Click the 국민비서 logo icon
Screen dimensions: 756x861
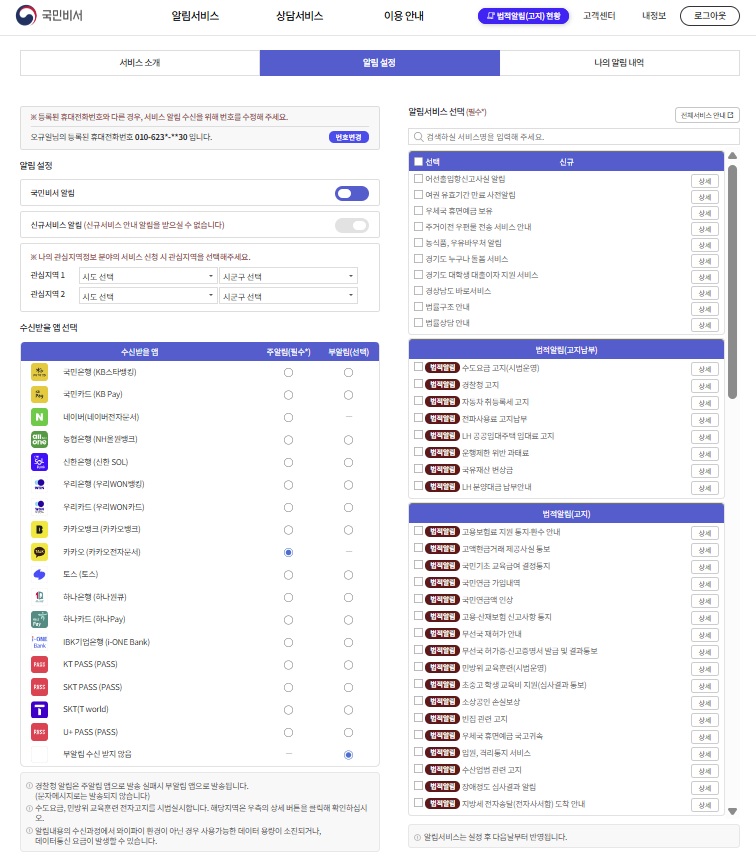(x=25, y=15)
